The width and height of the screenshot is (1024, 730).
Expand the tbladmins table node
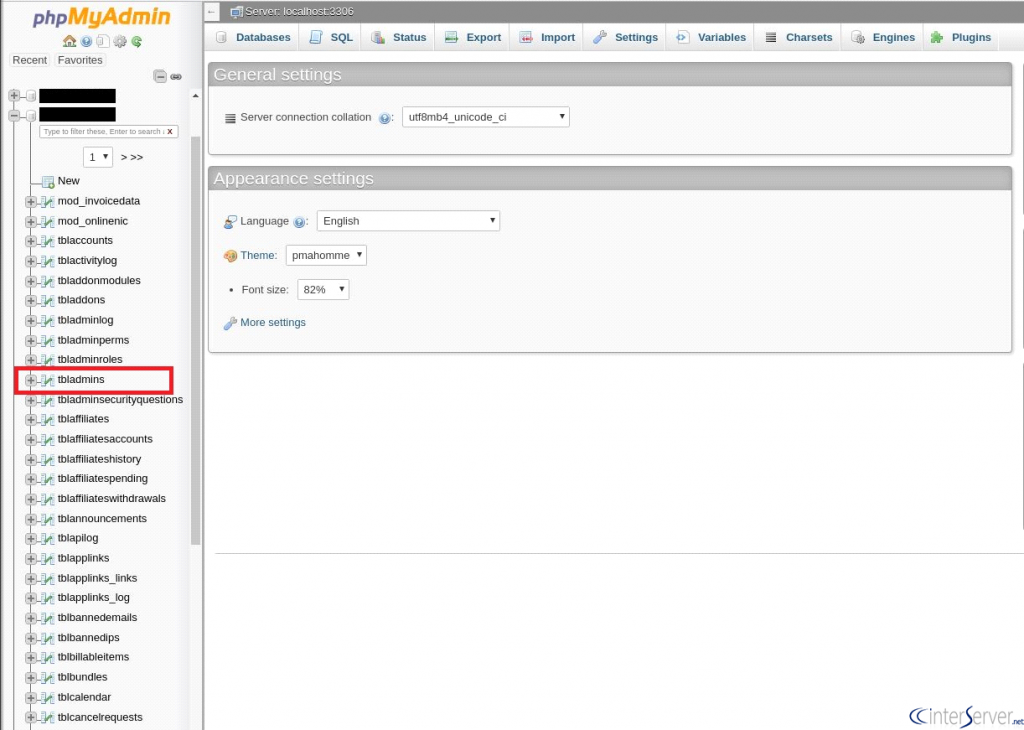click(31, 380)
